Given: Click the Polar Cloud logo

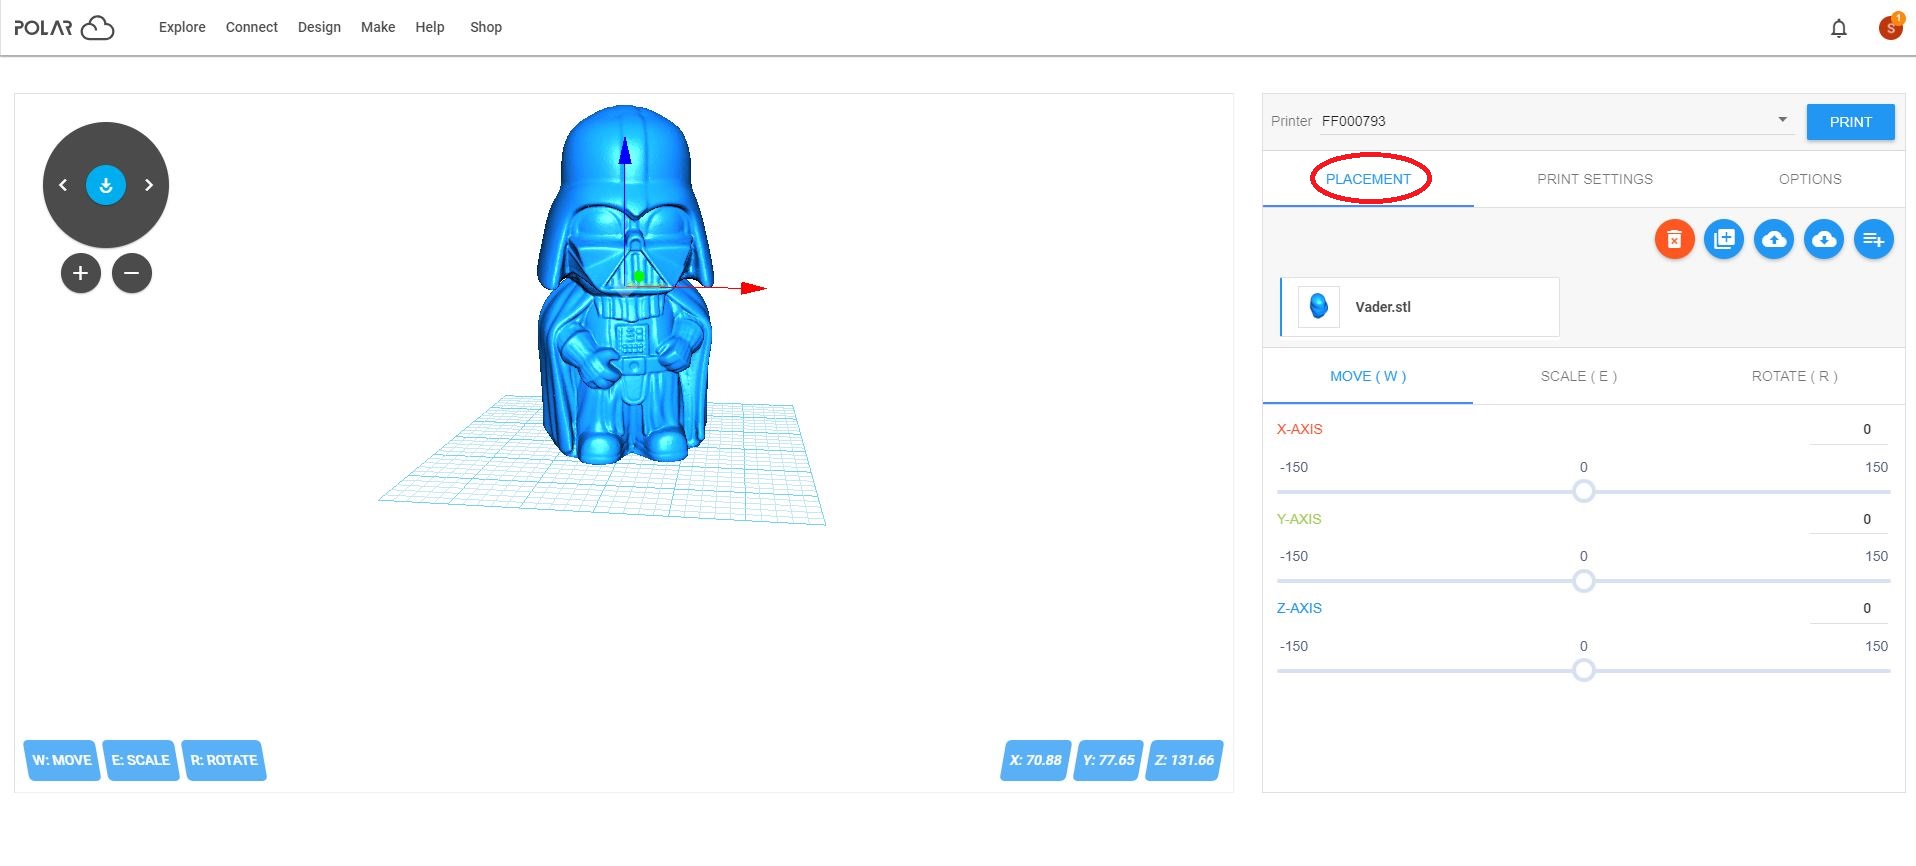Looking at the screenshot, I should click(64, 27).
